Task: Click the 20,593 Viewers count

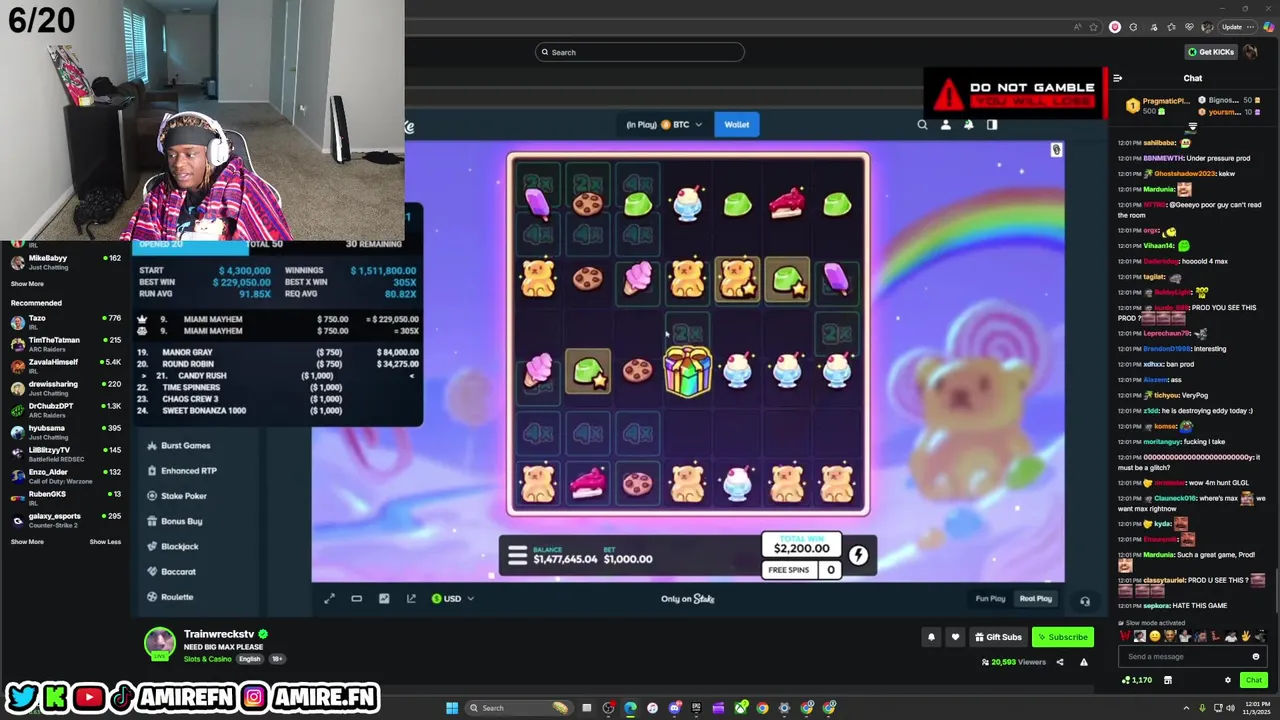Action: point(1015,662)
